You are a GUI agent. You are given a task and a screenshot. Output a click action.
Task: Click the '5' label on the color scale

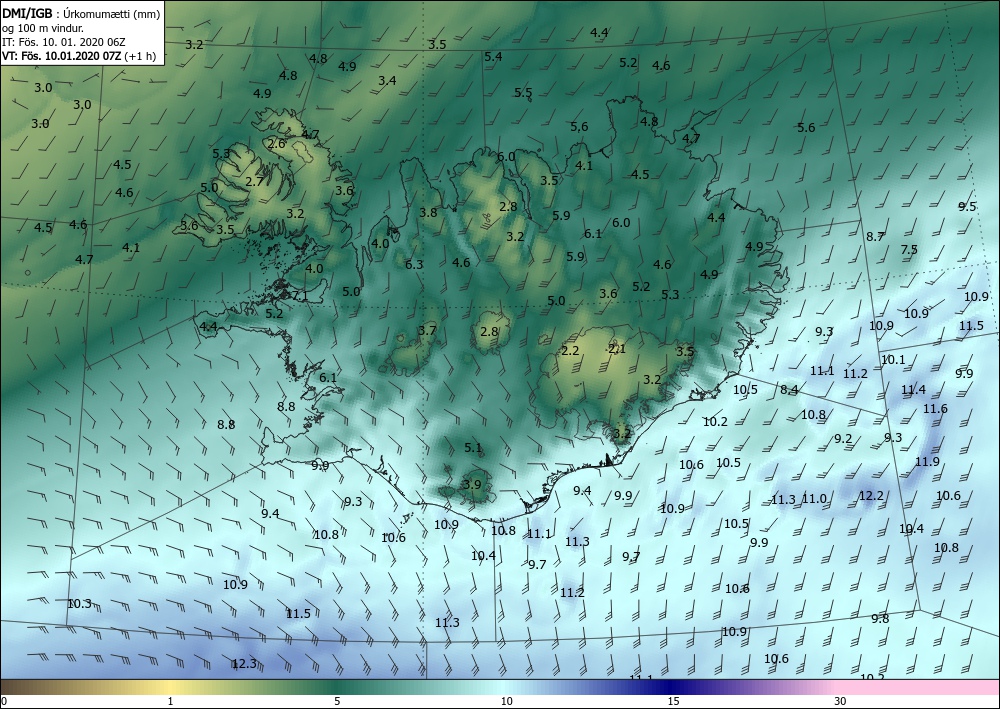pyautogui.click(x=337, y=702)
